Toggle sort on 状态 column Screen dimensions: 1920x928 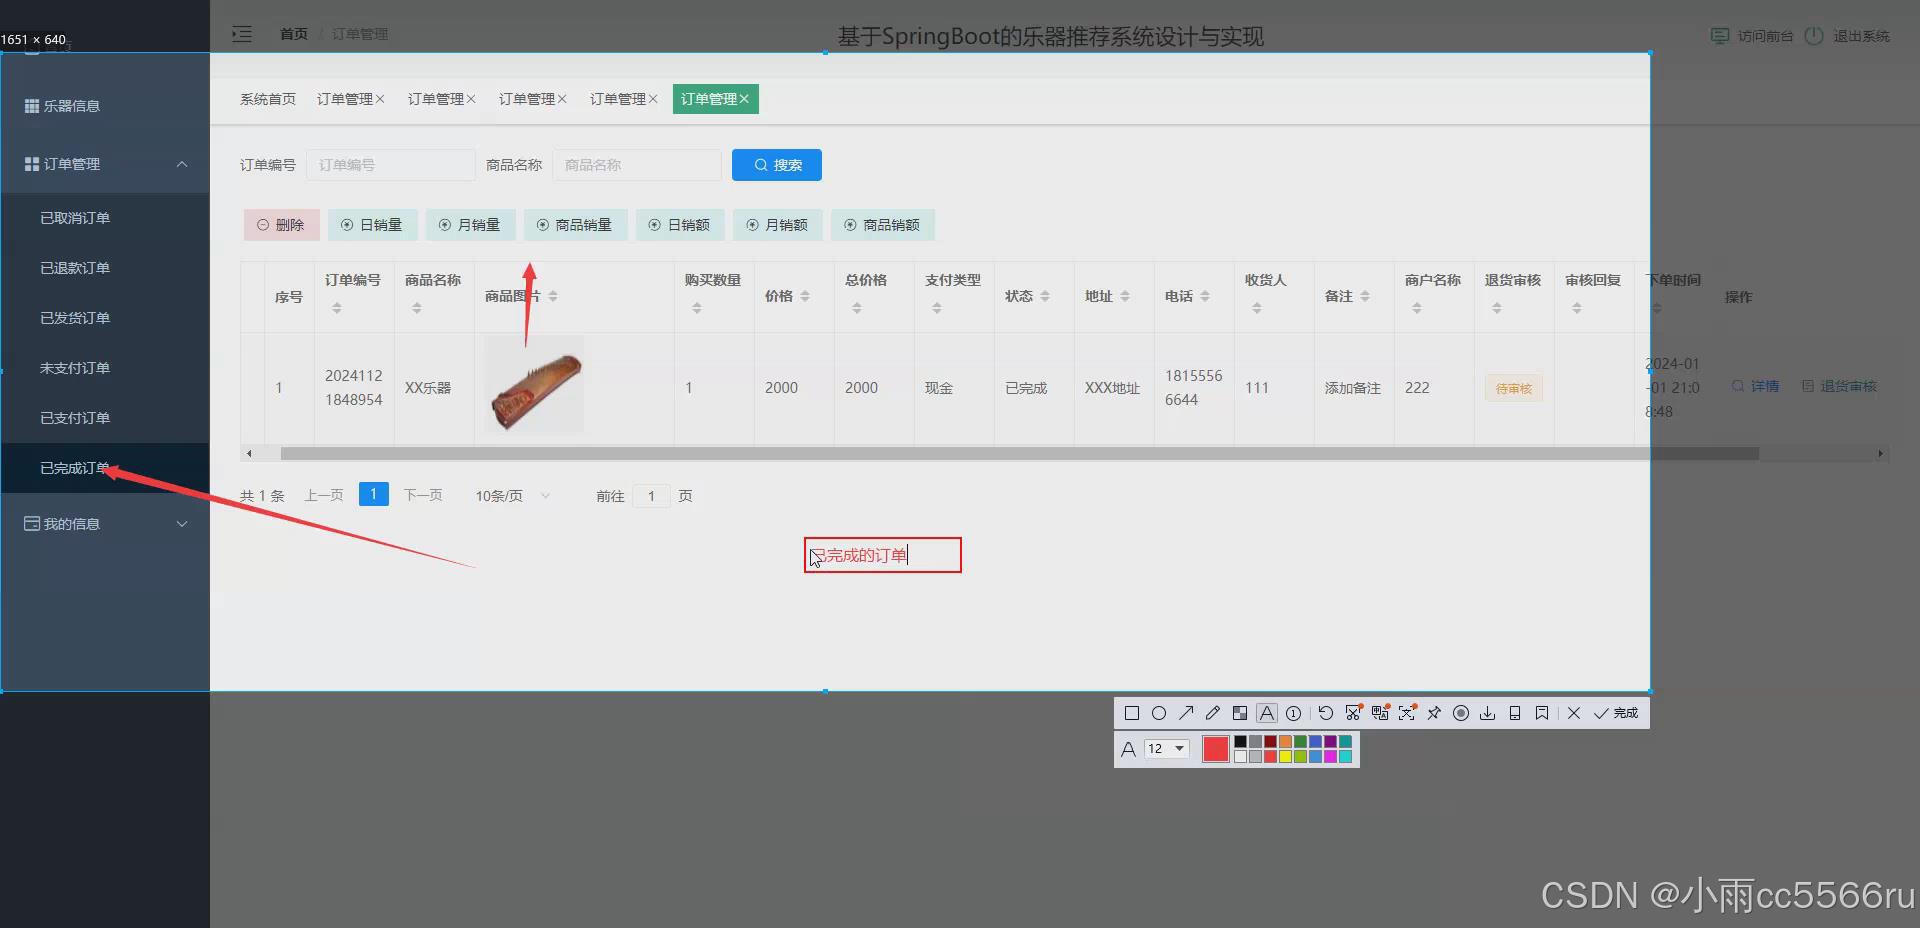coord(1047,296)
